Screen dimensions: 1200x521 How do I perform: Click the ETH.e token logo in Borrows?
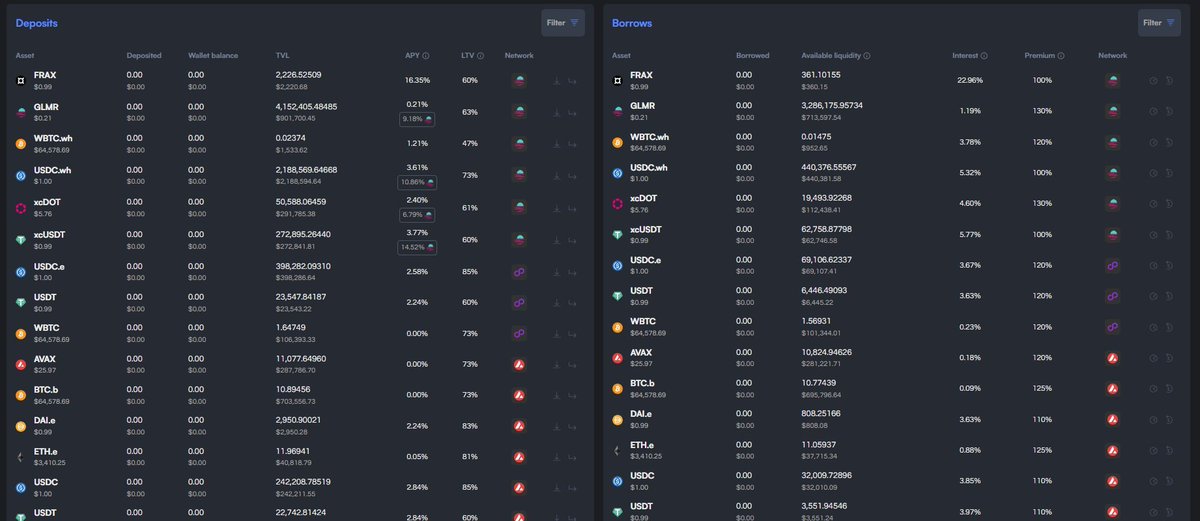click(x=618, y=450)
